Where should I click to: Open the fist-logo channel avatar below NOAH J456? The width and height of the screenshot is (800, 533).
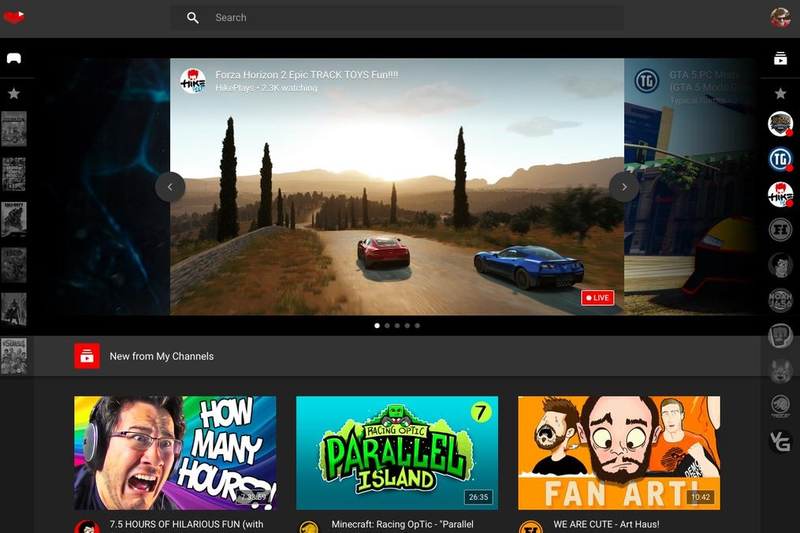tap(780, 336)
